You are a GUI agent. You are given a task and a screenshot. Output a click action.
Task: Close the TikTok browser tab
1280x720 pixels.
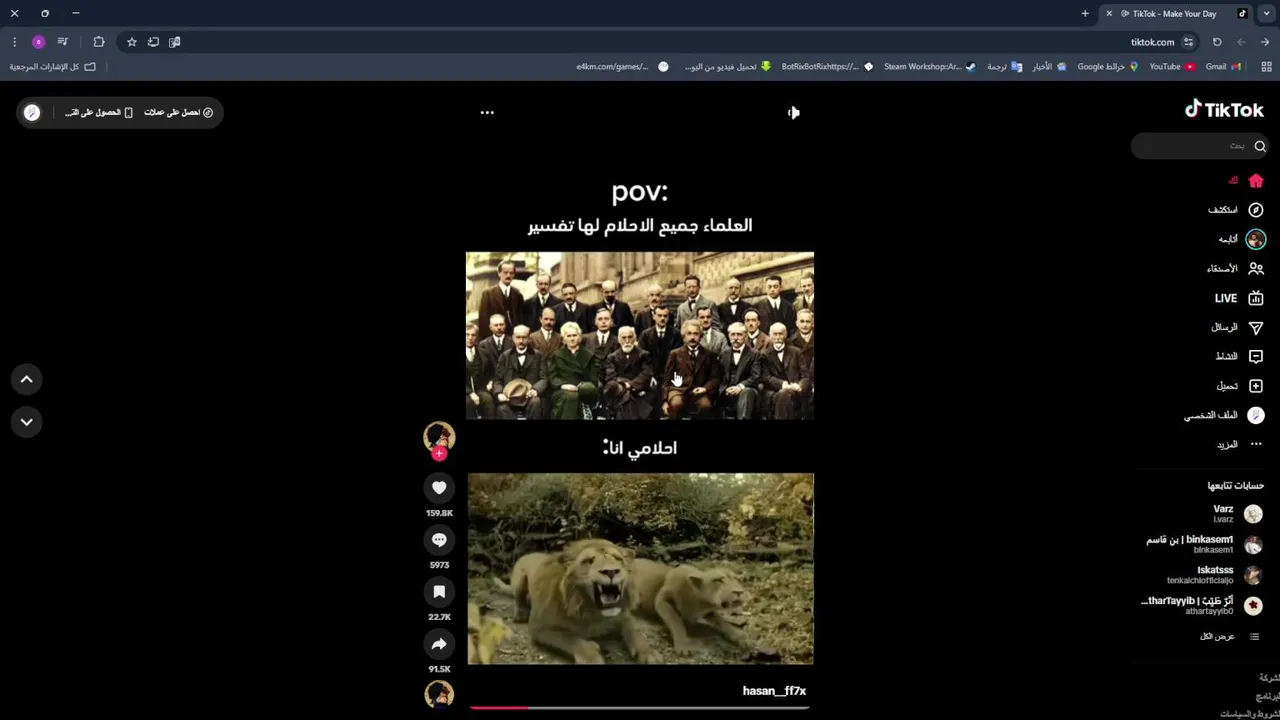pyautogui.click(x=1109, y=13)
